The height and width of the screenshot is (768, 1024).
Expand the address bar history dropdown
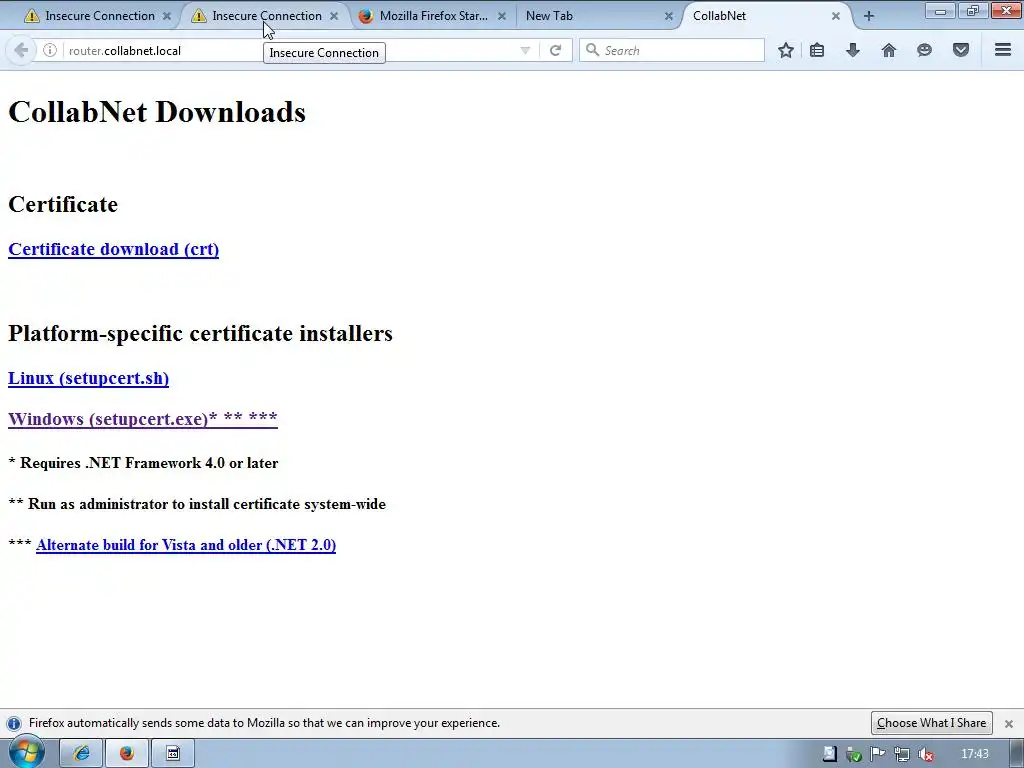click(525, 50)
